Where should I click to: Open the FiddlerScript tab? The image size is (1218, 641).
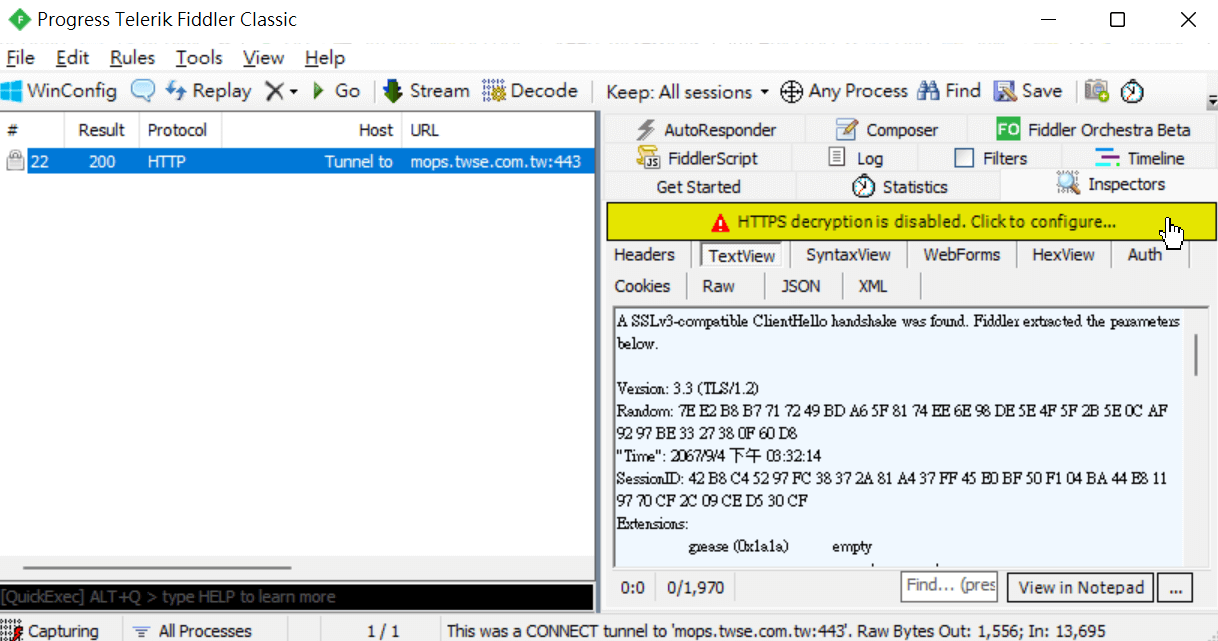click(x=698, y=158)
